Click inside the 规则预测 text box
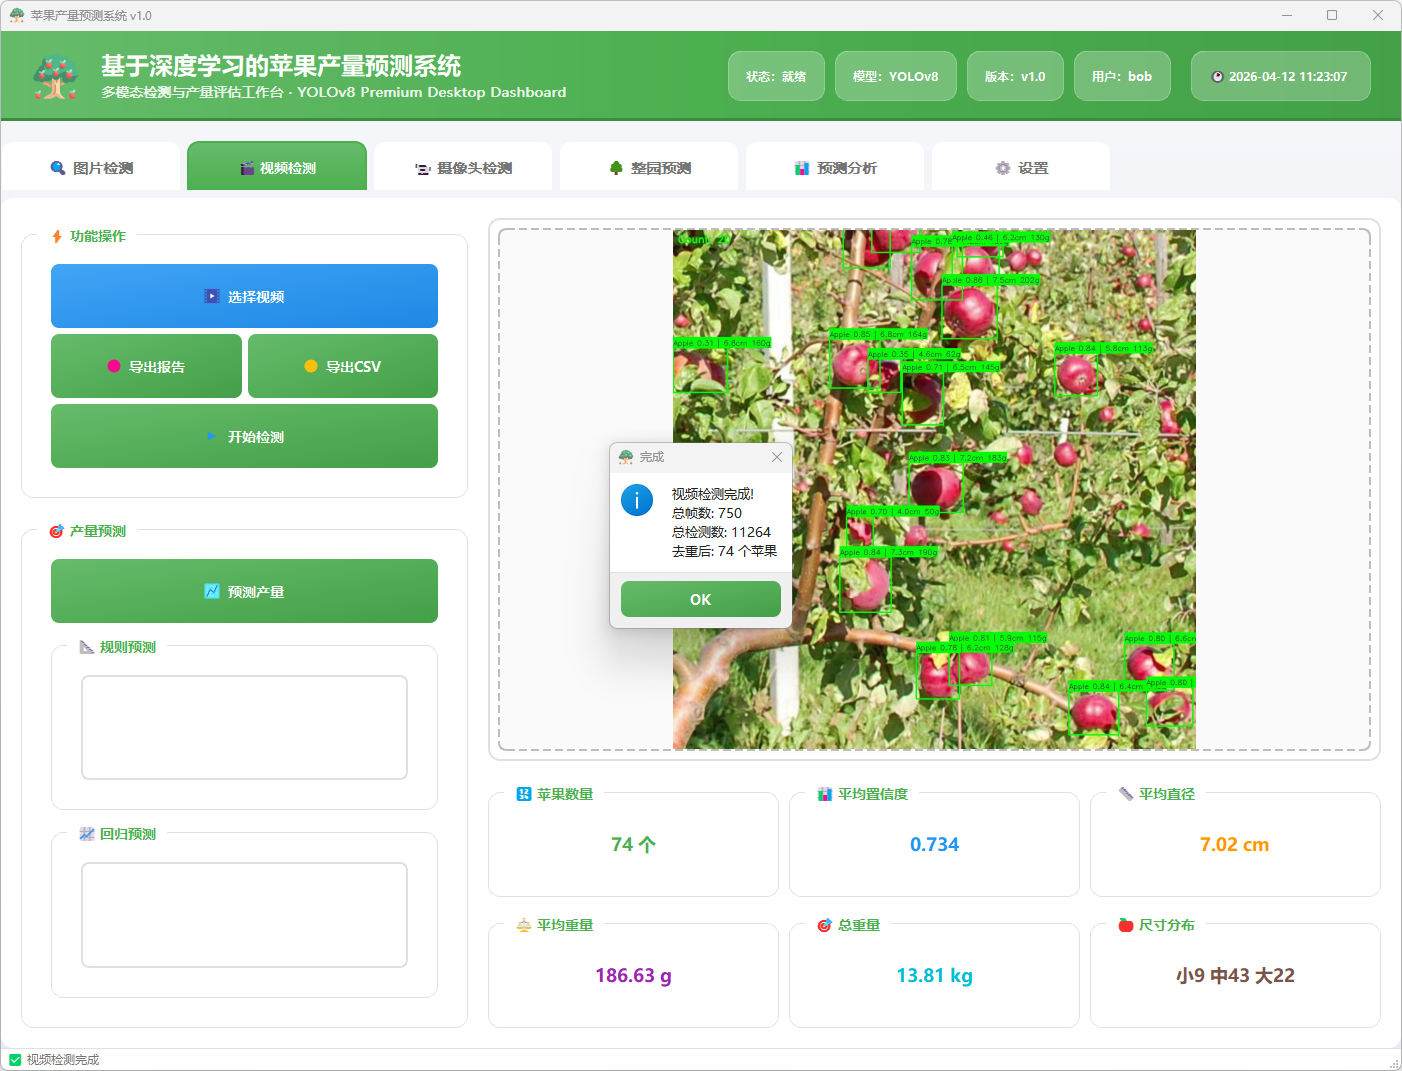The image size is (1402, 1071). (244, 727)
